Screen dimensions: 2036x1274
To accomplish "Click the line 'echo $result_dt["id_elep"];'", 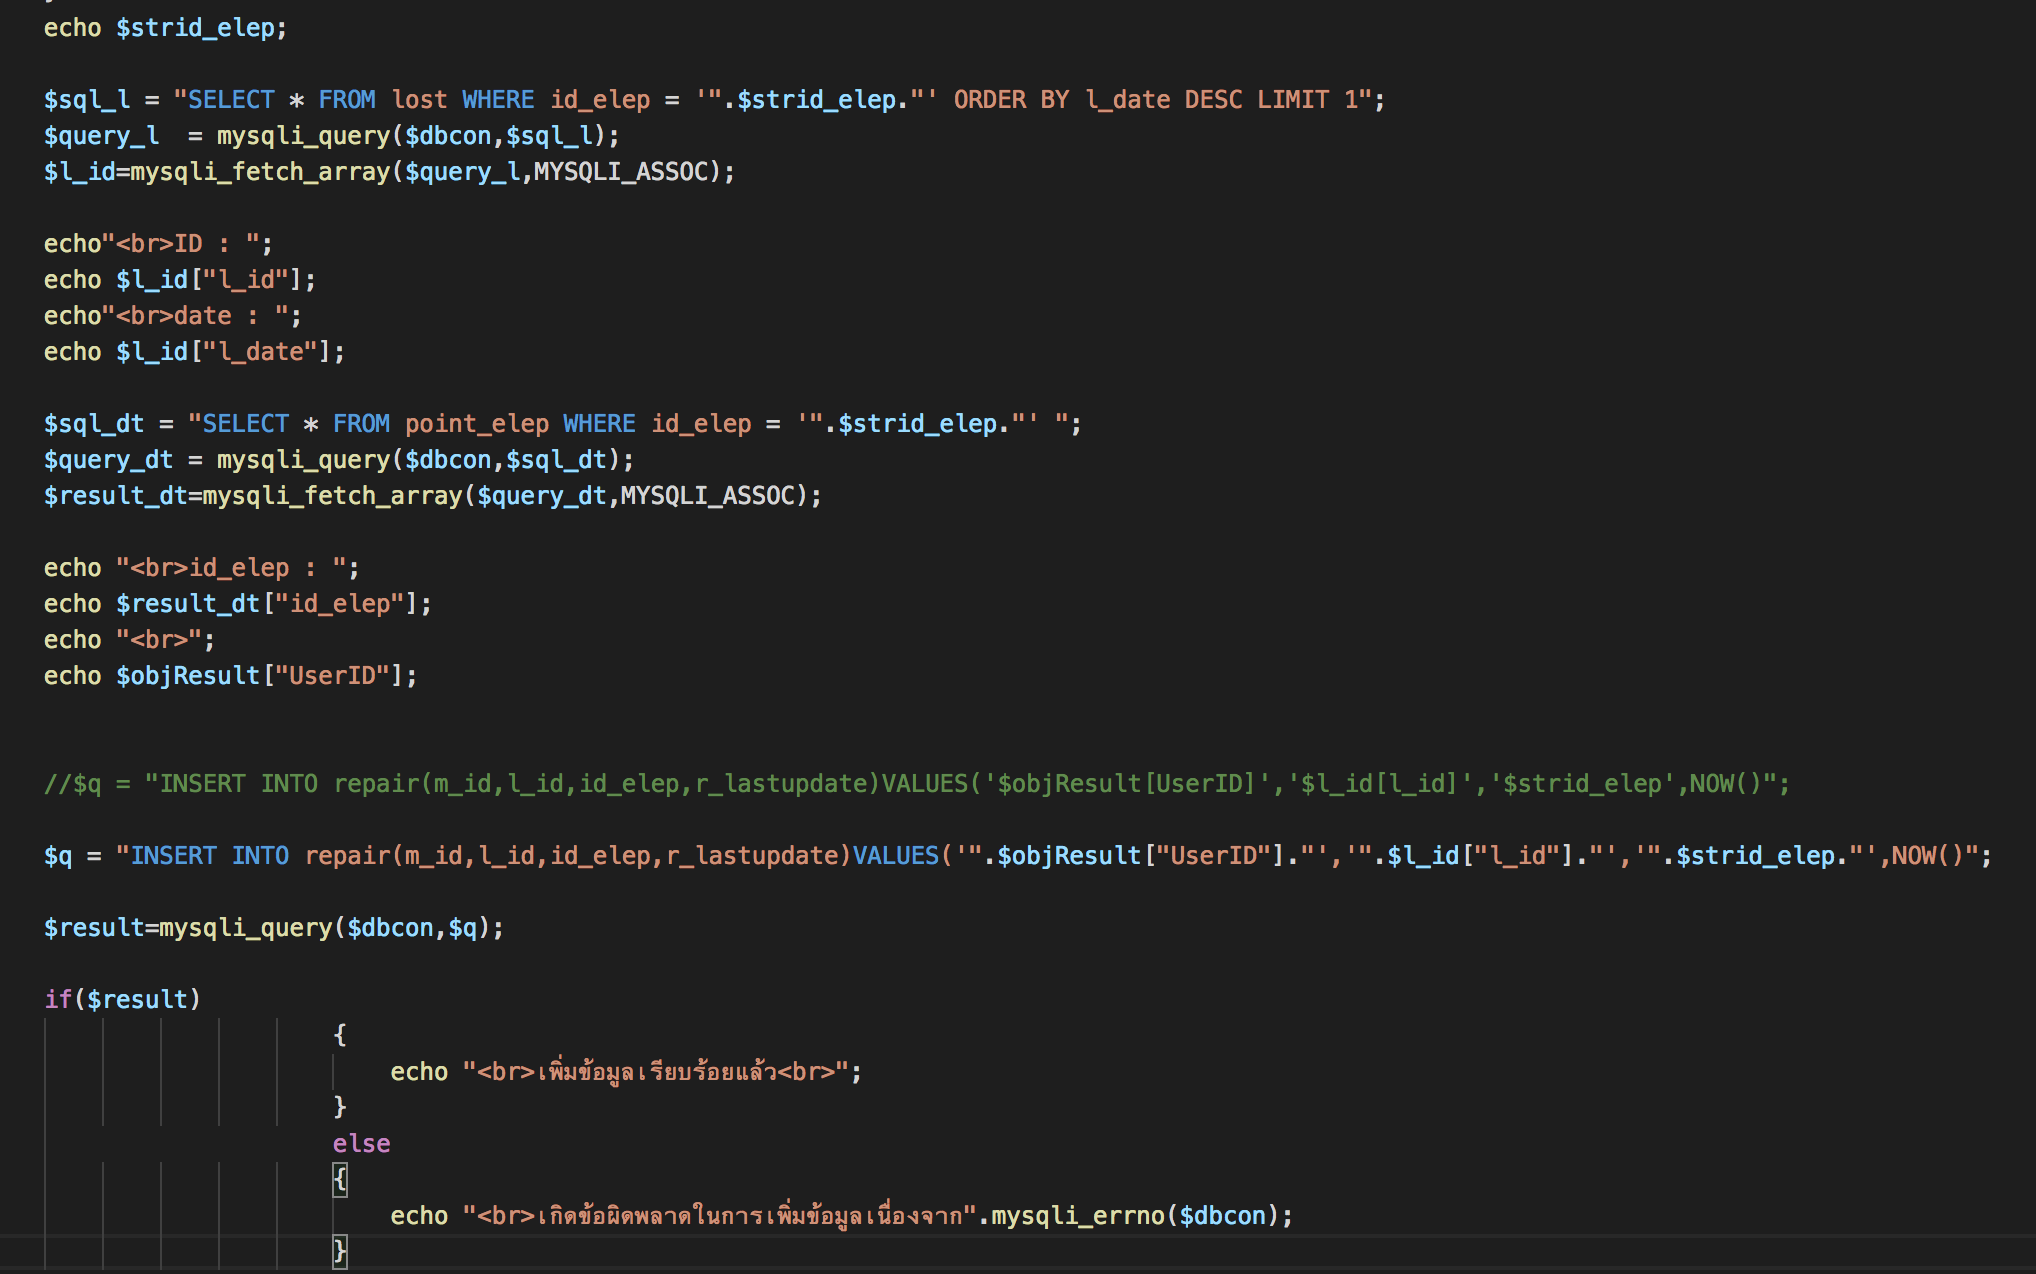I will point(237,604).
